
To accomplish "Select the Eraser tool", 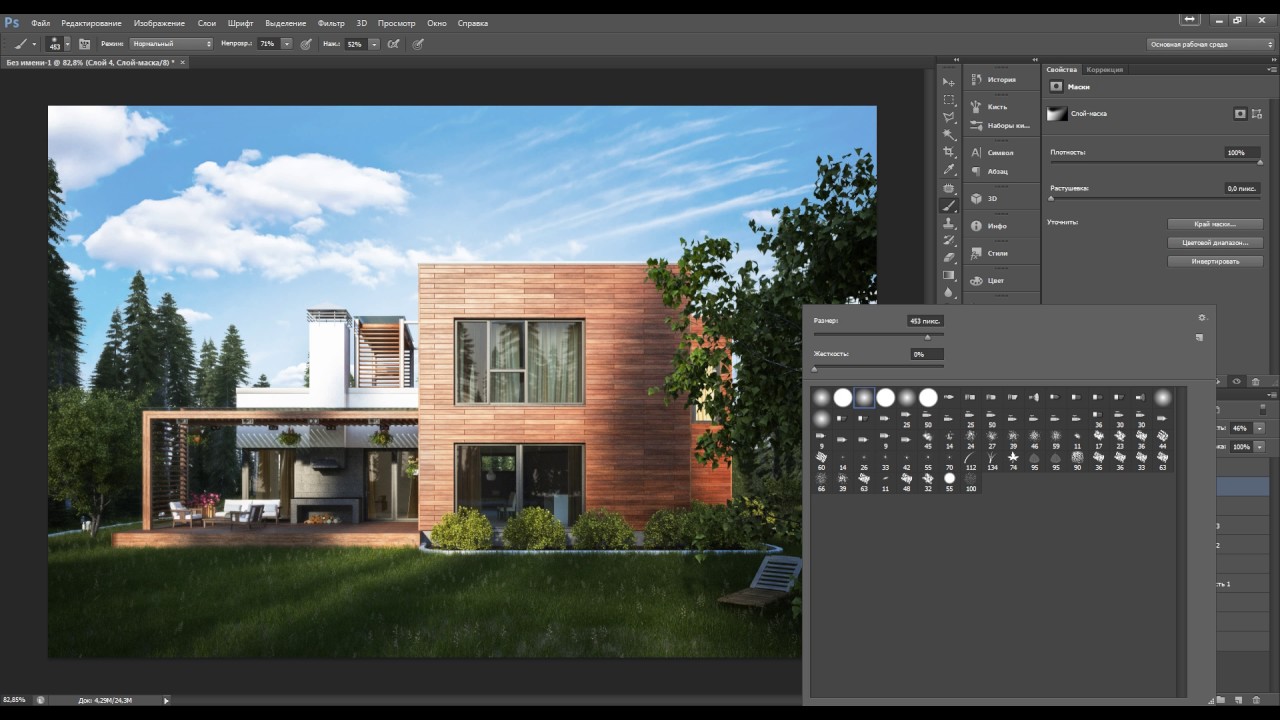I will pos(949,257).
